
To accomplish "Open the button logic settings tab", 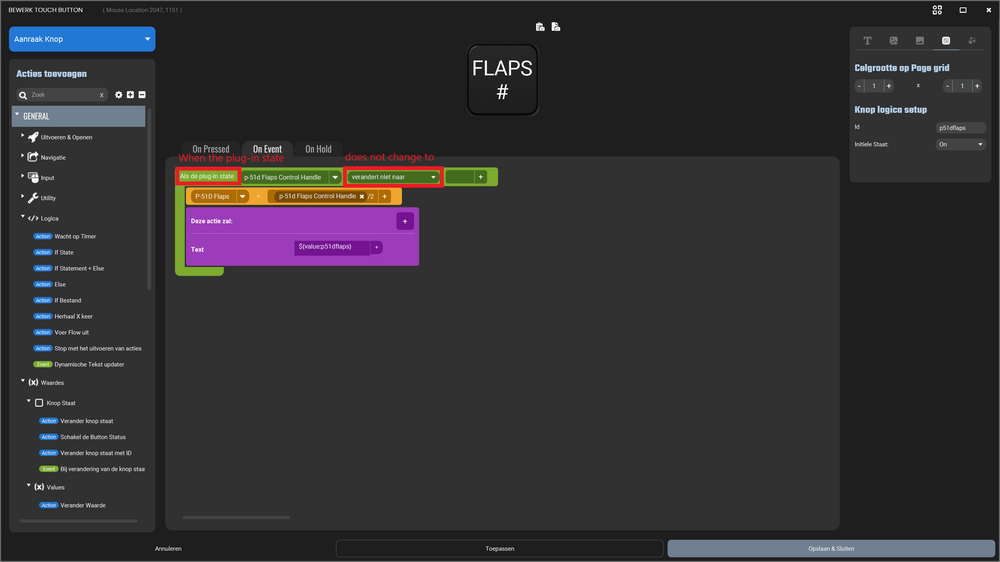I will tap(946, 41).
